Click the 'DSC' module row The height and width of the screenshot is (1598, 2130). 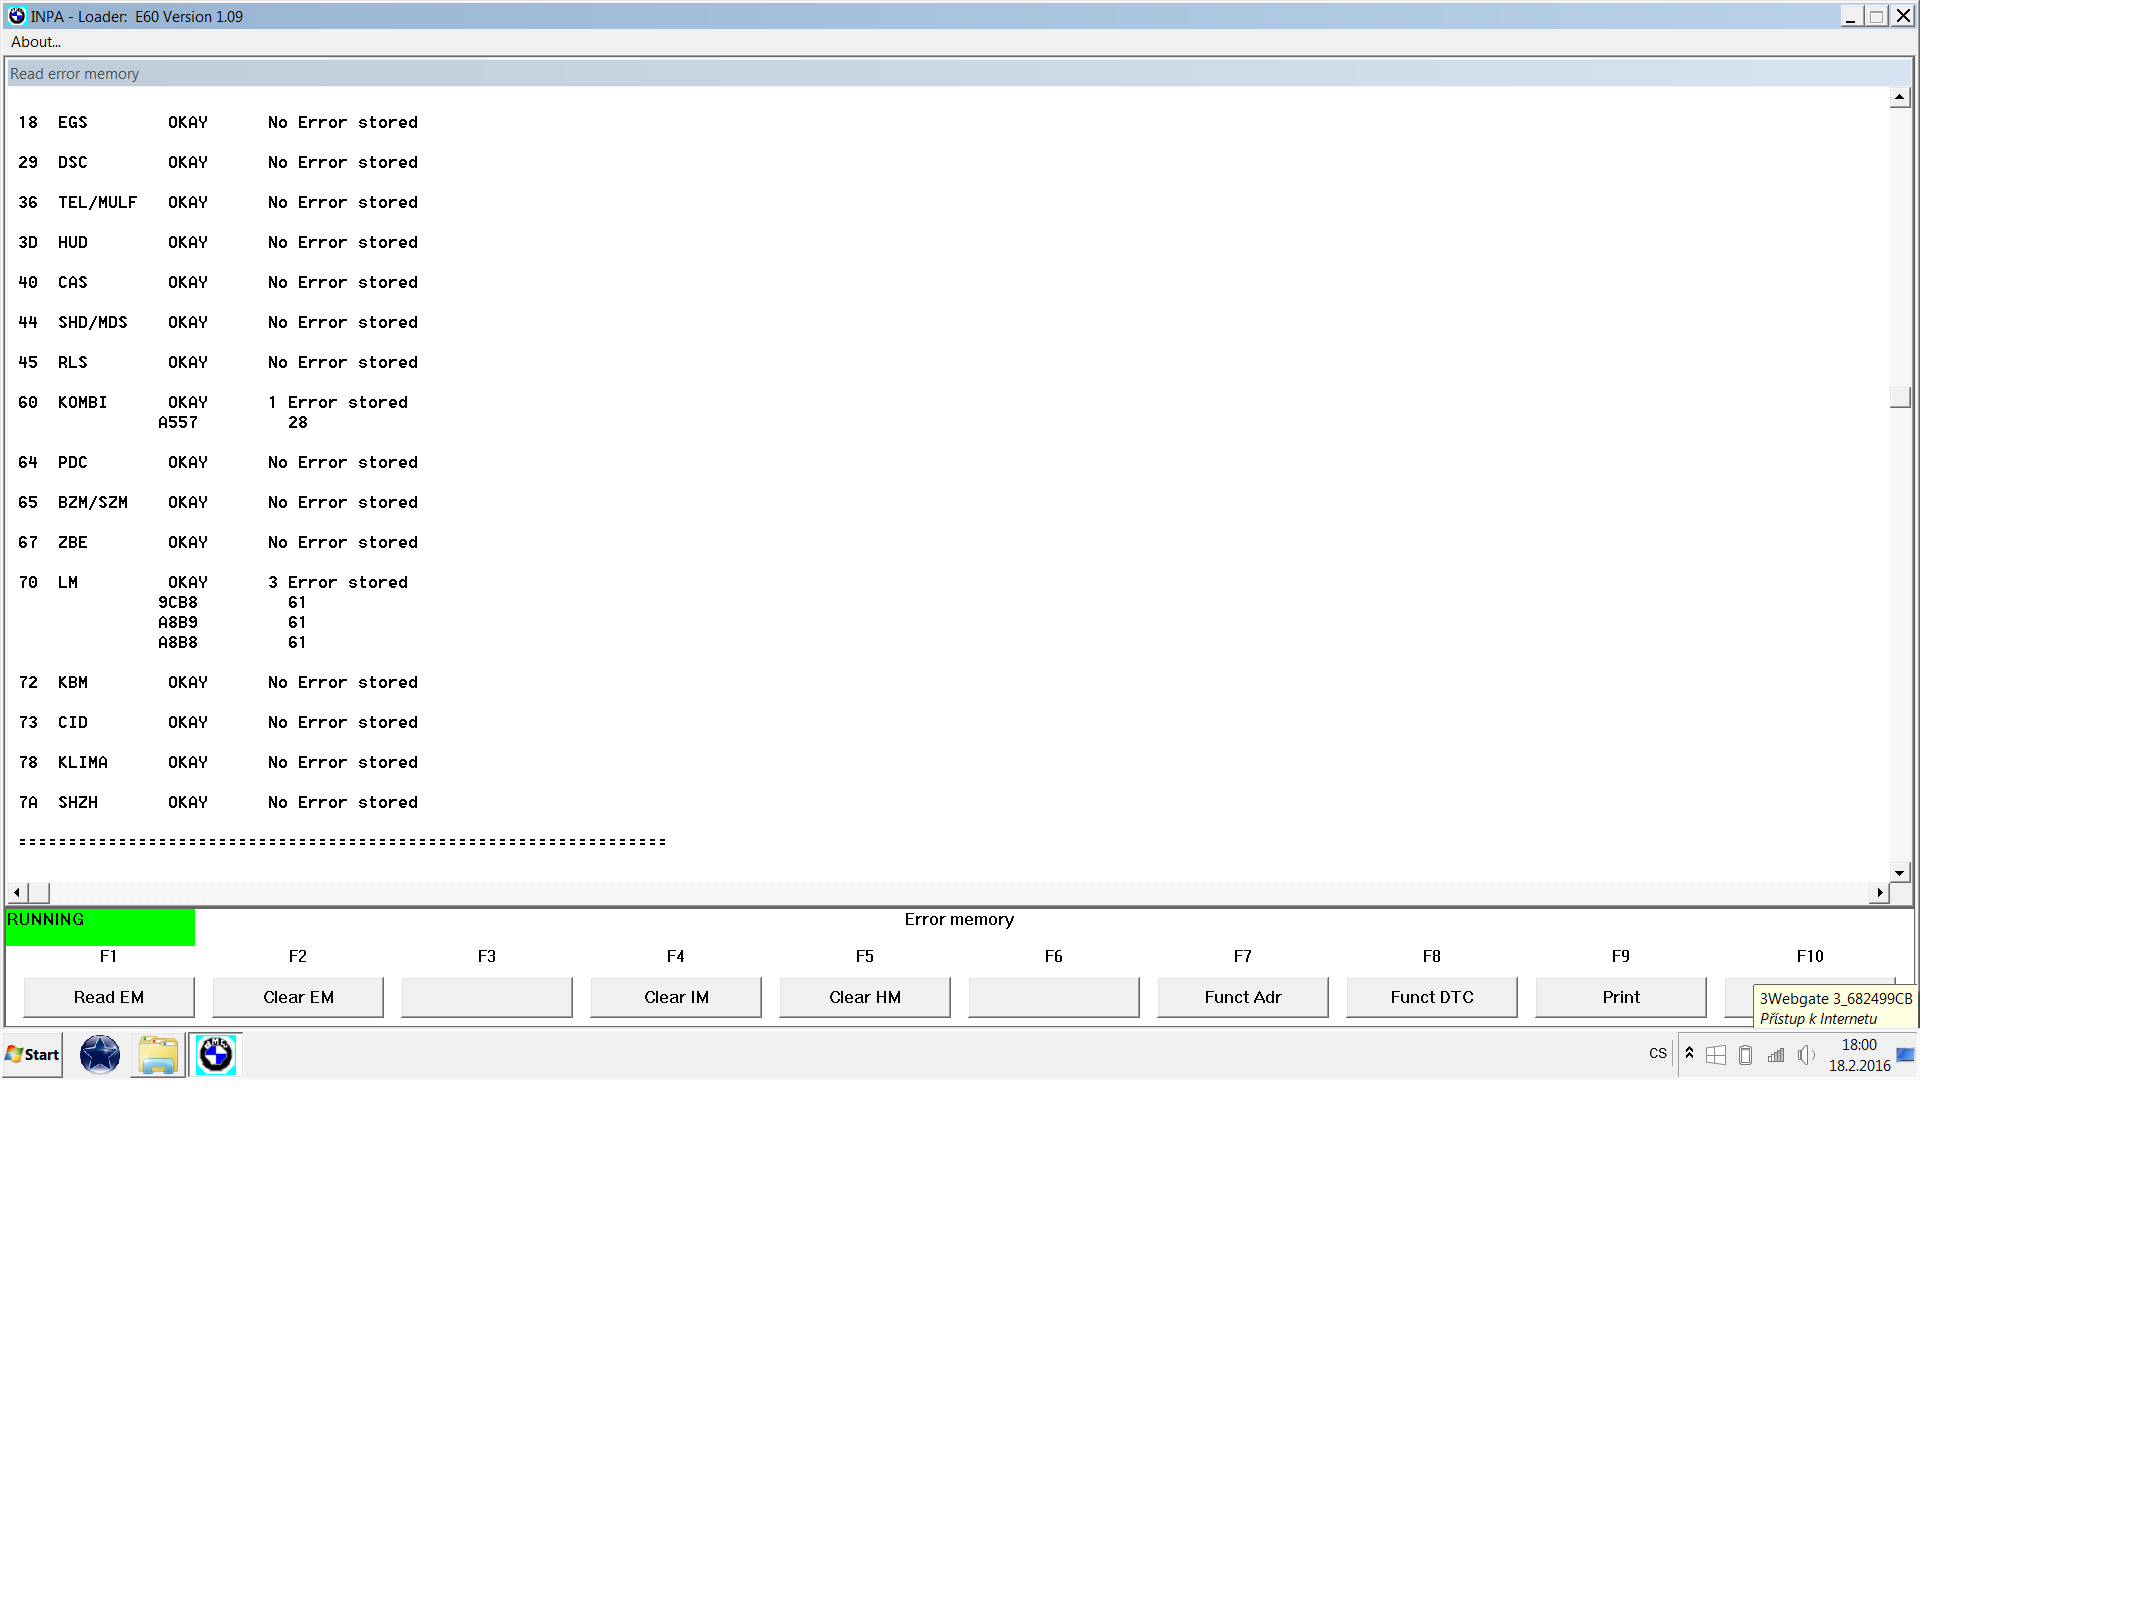[218, 163]
